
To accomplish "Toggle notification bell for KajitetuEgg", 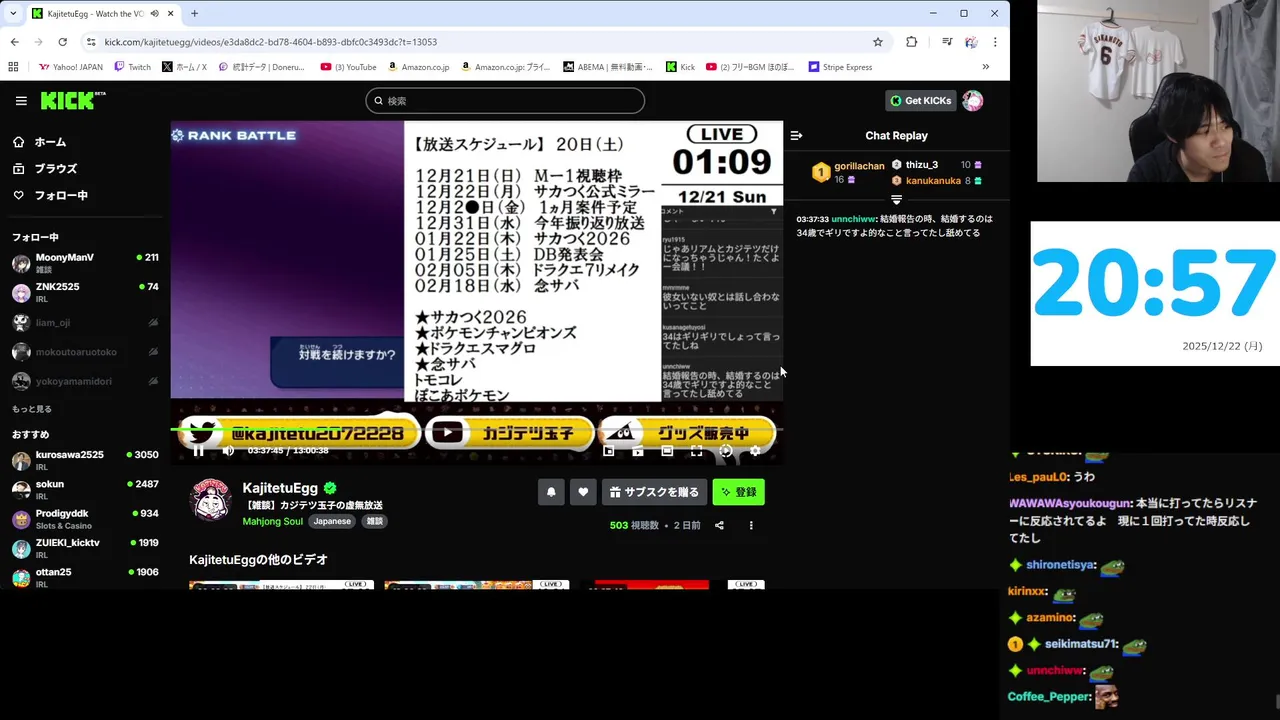I will click(x=551, y=492).
